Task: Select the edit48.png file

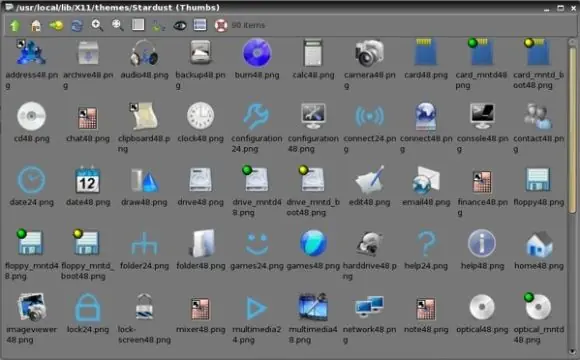Action: click(x=370, y=180)
